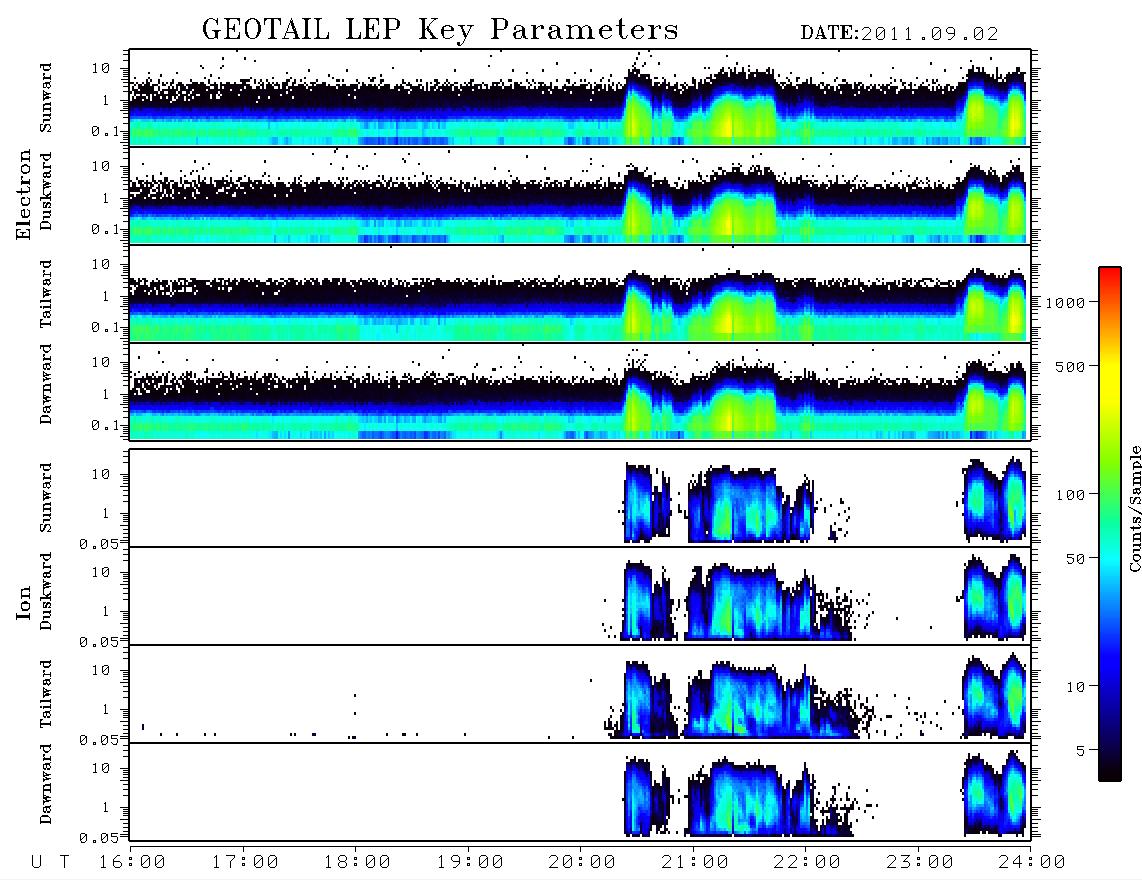Click the "23:00" time tick label

920,863
